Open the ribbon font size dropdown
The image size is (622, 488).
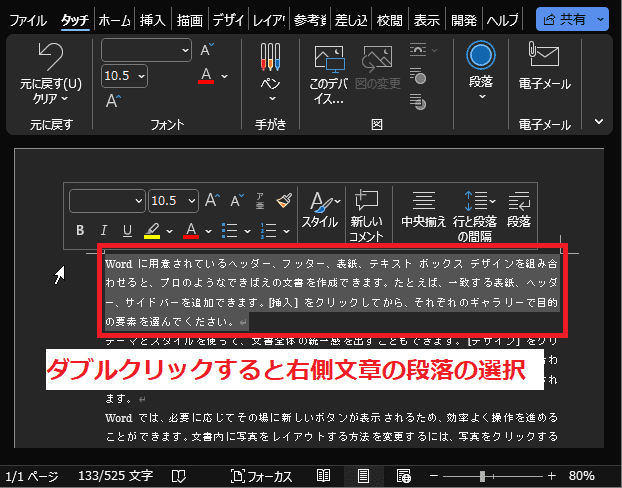coord(140,75)
